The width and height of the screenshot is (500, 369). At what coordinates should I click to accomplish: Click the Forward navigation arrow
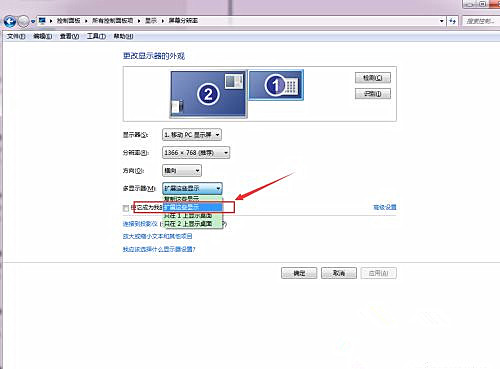23,21
